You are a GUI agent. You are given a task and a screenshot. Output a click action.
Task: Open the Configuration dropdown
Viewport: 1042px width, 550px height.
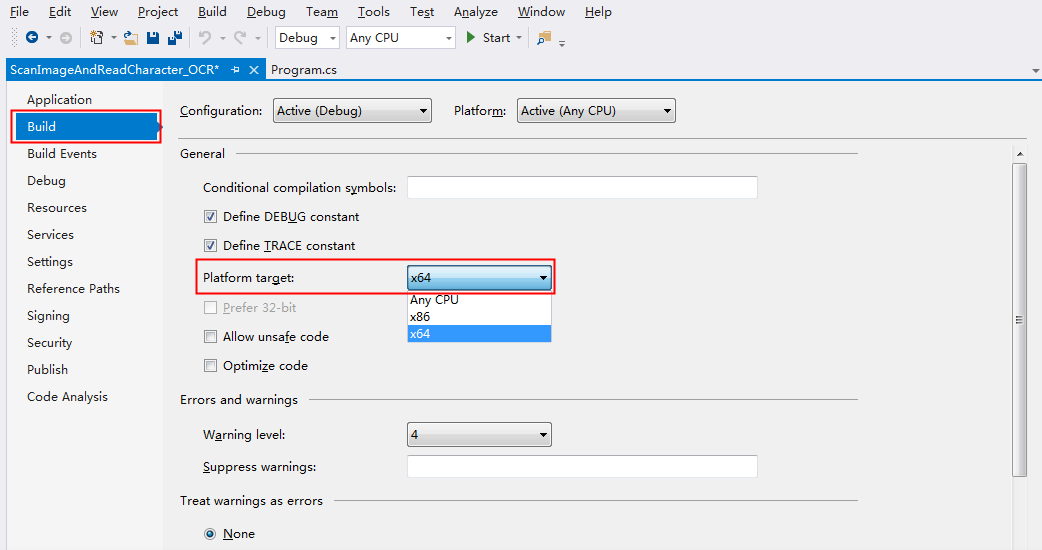click(352, 111)
